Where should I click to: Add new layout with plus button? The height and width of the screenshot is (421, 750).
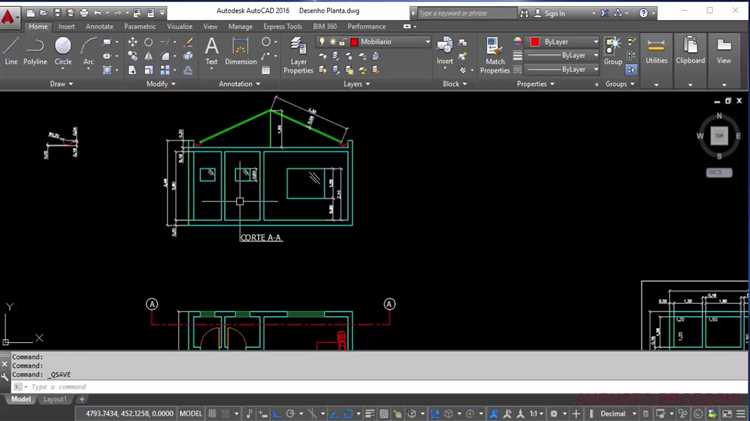pyautogui.click(x=82, y=399)
